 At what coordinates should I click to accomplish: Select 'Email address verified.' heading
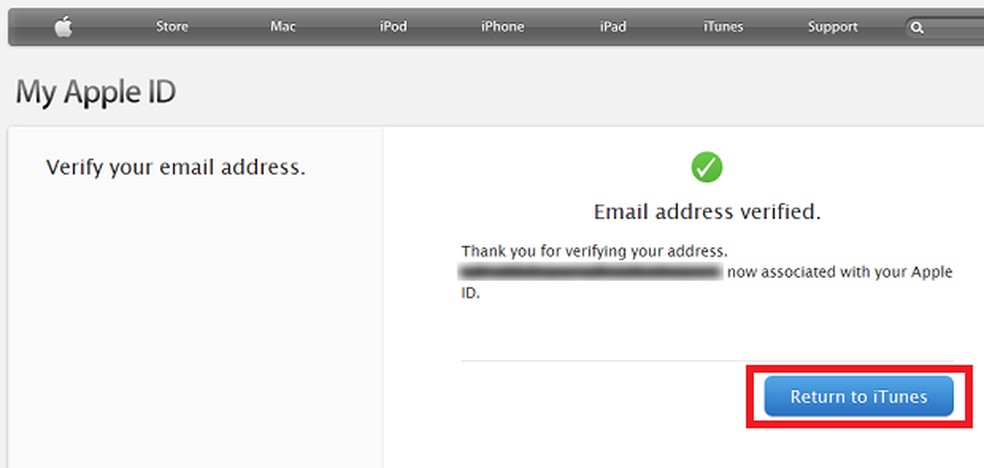pos(707,212)
